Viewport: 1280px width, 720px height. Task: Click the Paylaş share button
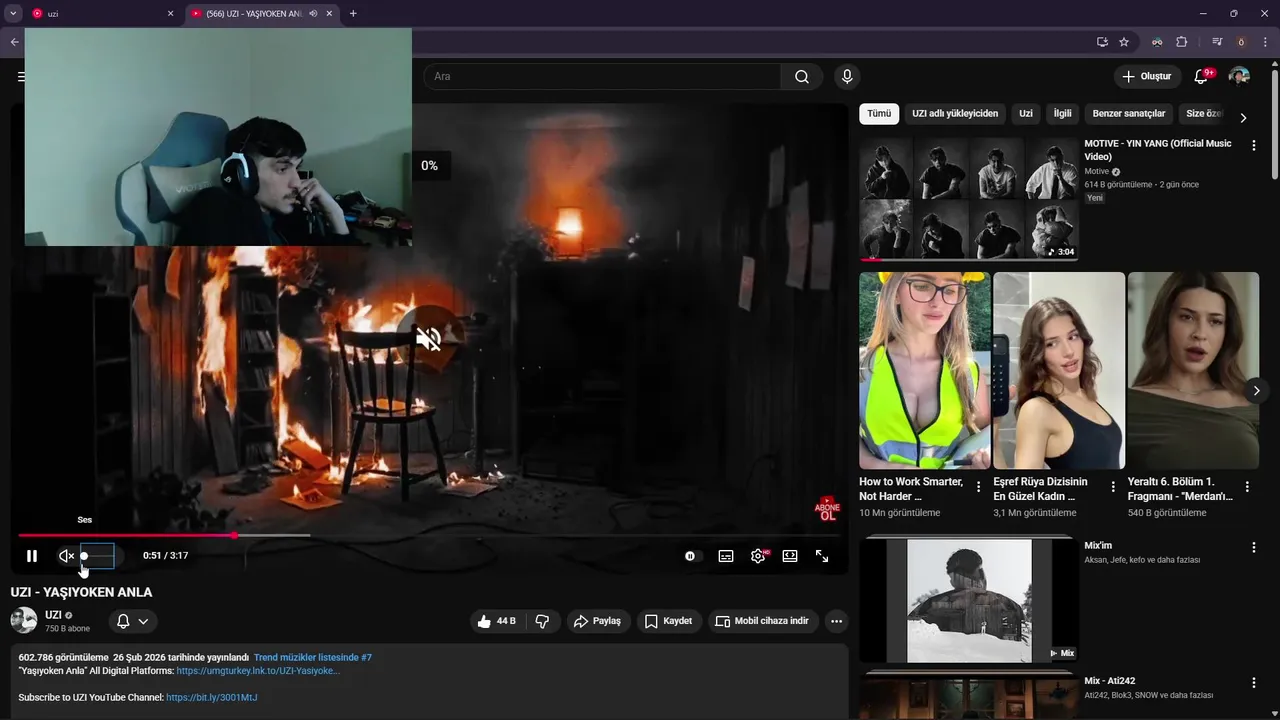[x=599, y=621]
